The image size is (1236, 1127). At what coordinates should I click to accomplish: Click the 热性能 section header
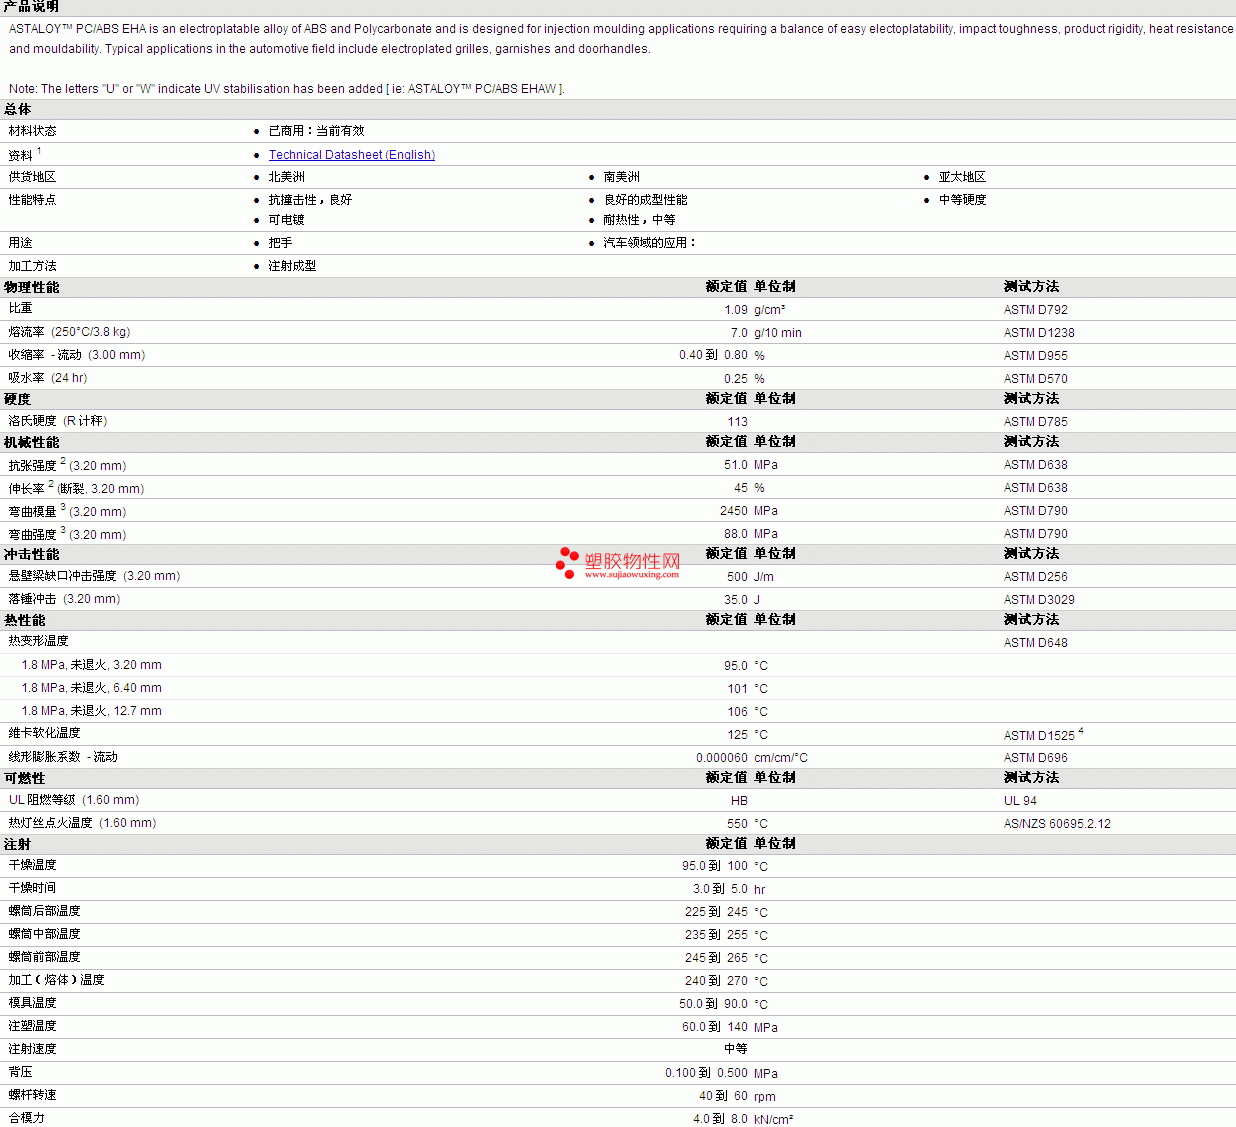tap(25, 620)
